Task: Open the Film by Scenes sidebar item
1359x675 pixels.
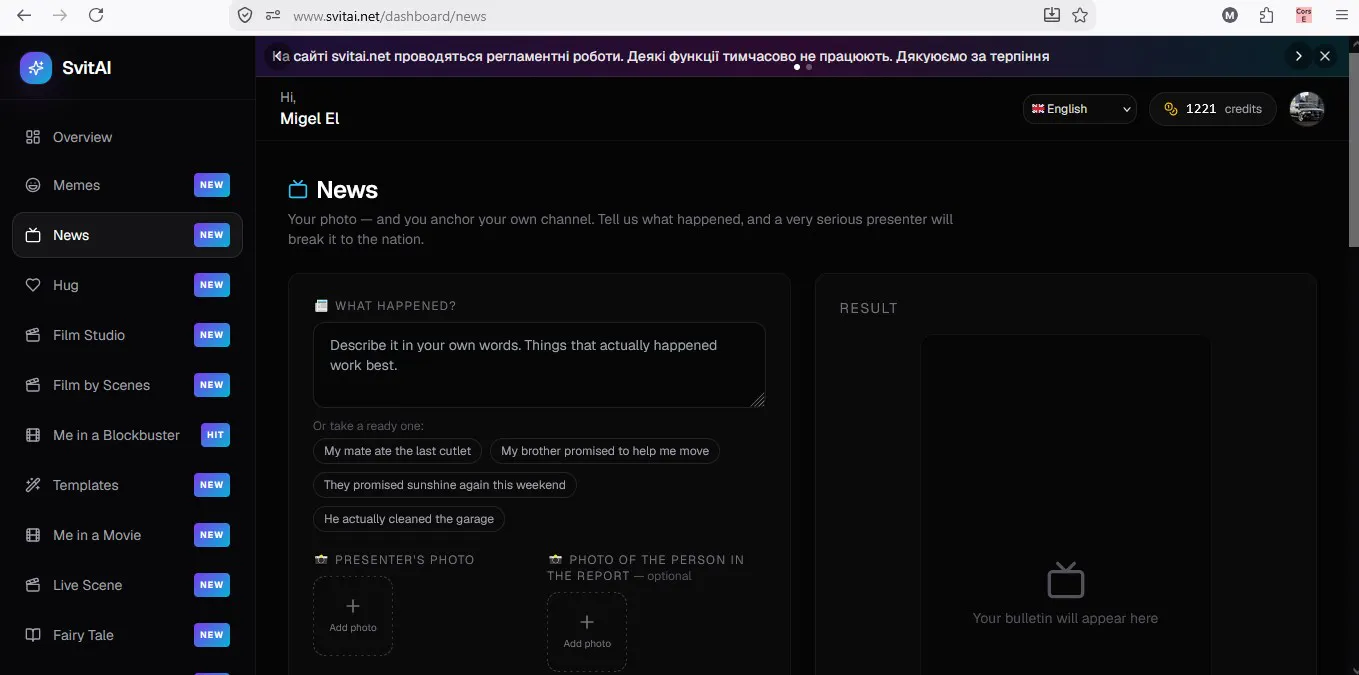Action: point(127,385)
